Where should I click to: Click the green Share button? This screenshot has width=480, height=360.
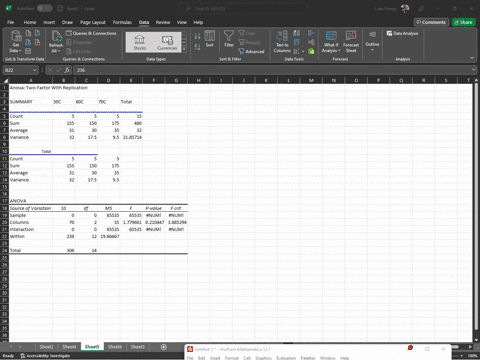click(x=464, y=22)
